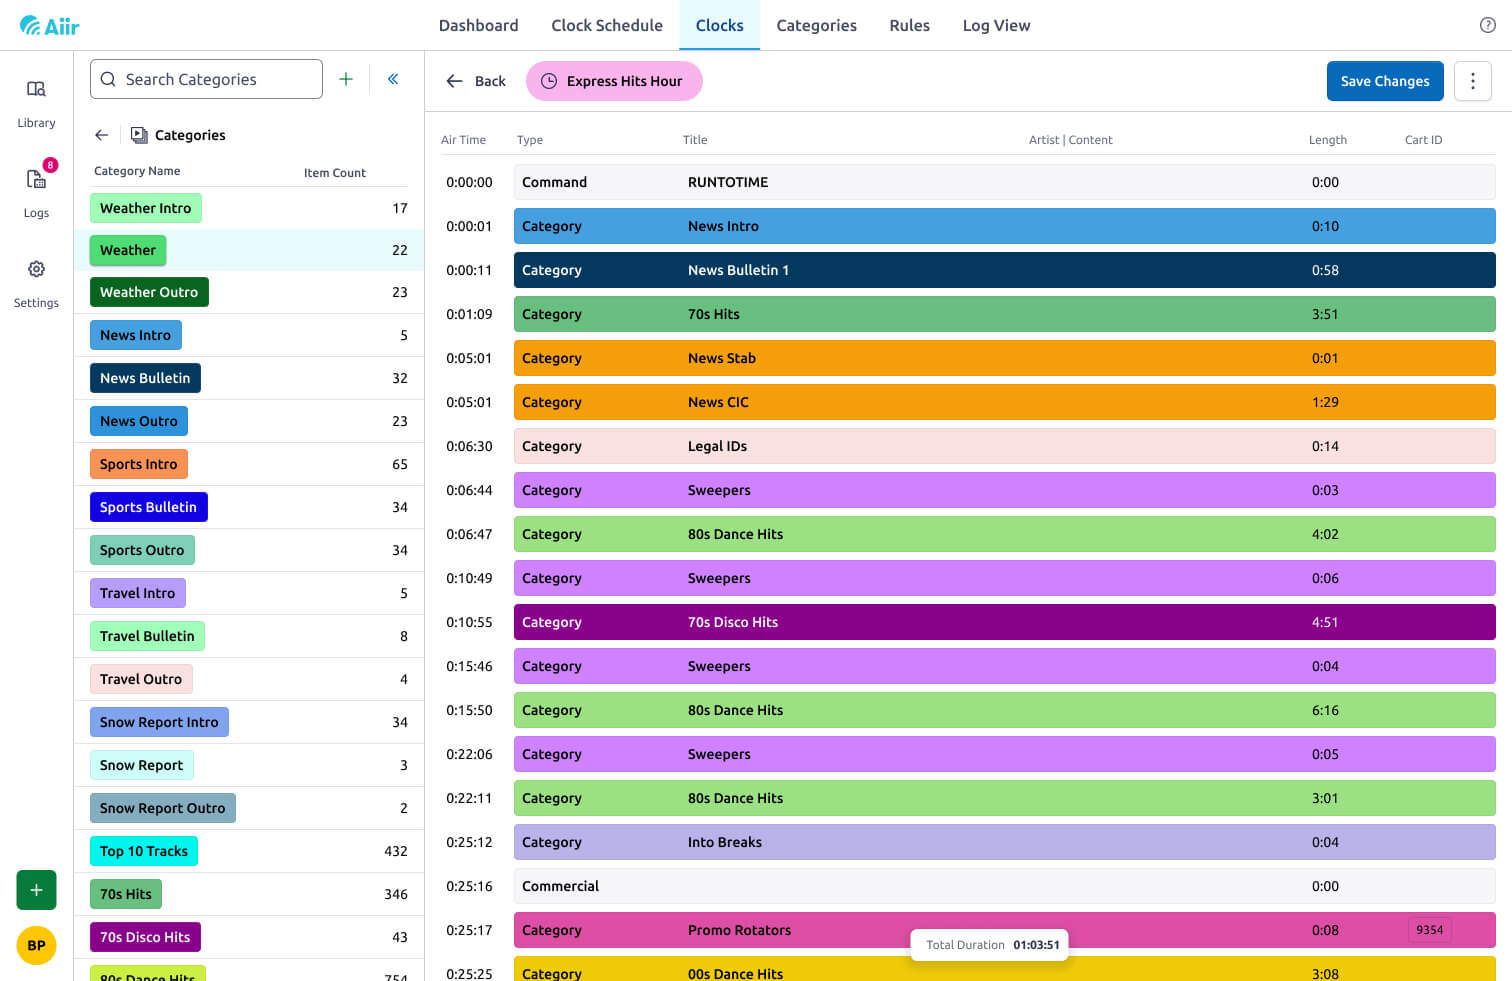Click the search magnifier icon
Viewport: 1512px width, 981px height.
click(x=108, y=79)
